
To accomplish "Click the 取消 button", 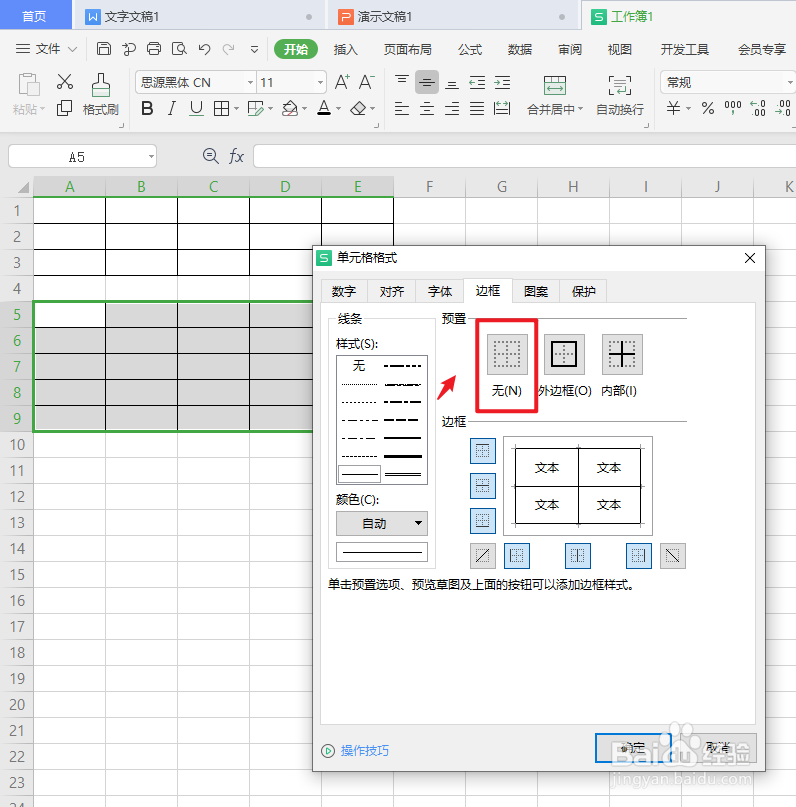I will click(x=718, y=748).
